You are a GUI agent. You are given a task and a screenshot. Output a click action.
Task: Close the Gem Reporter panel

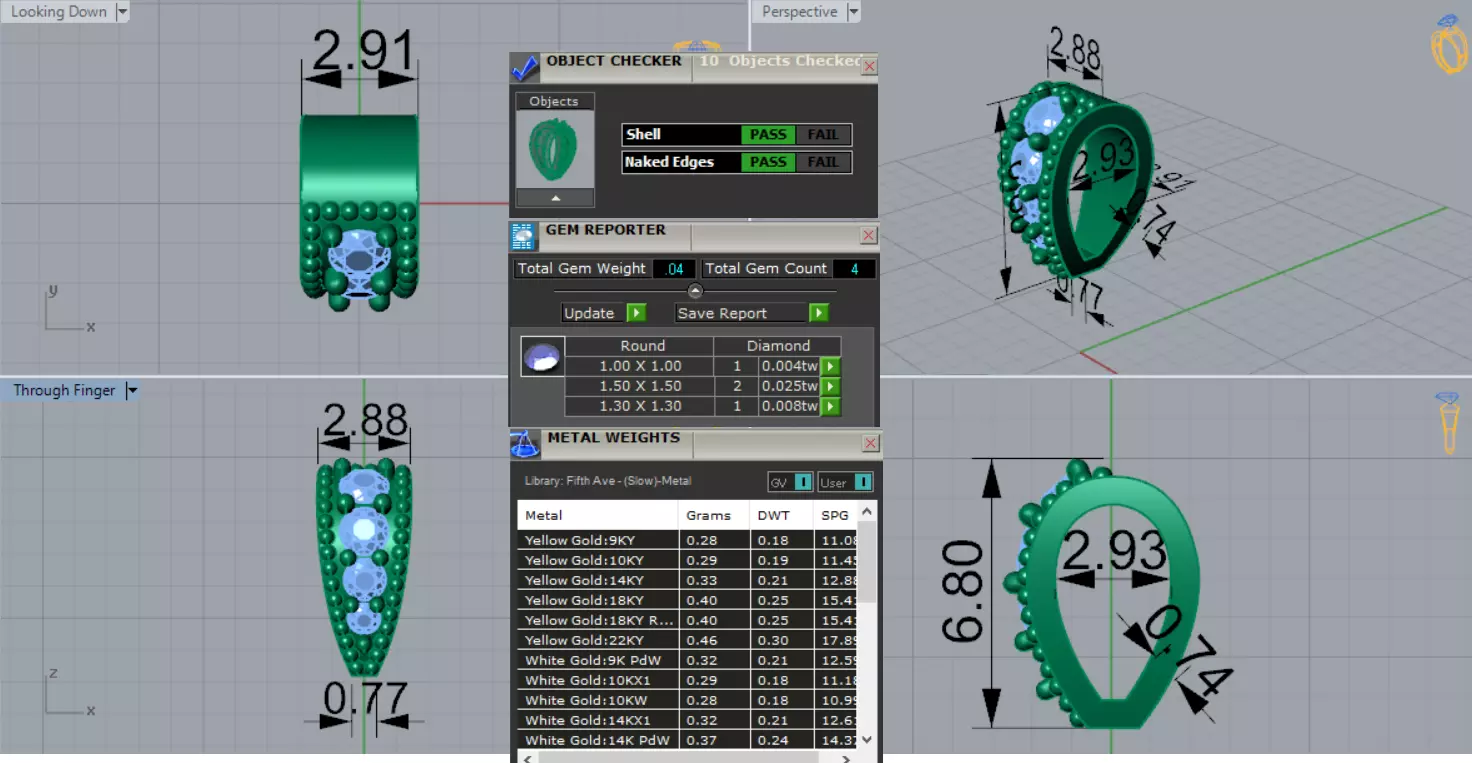click(869, 235)
